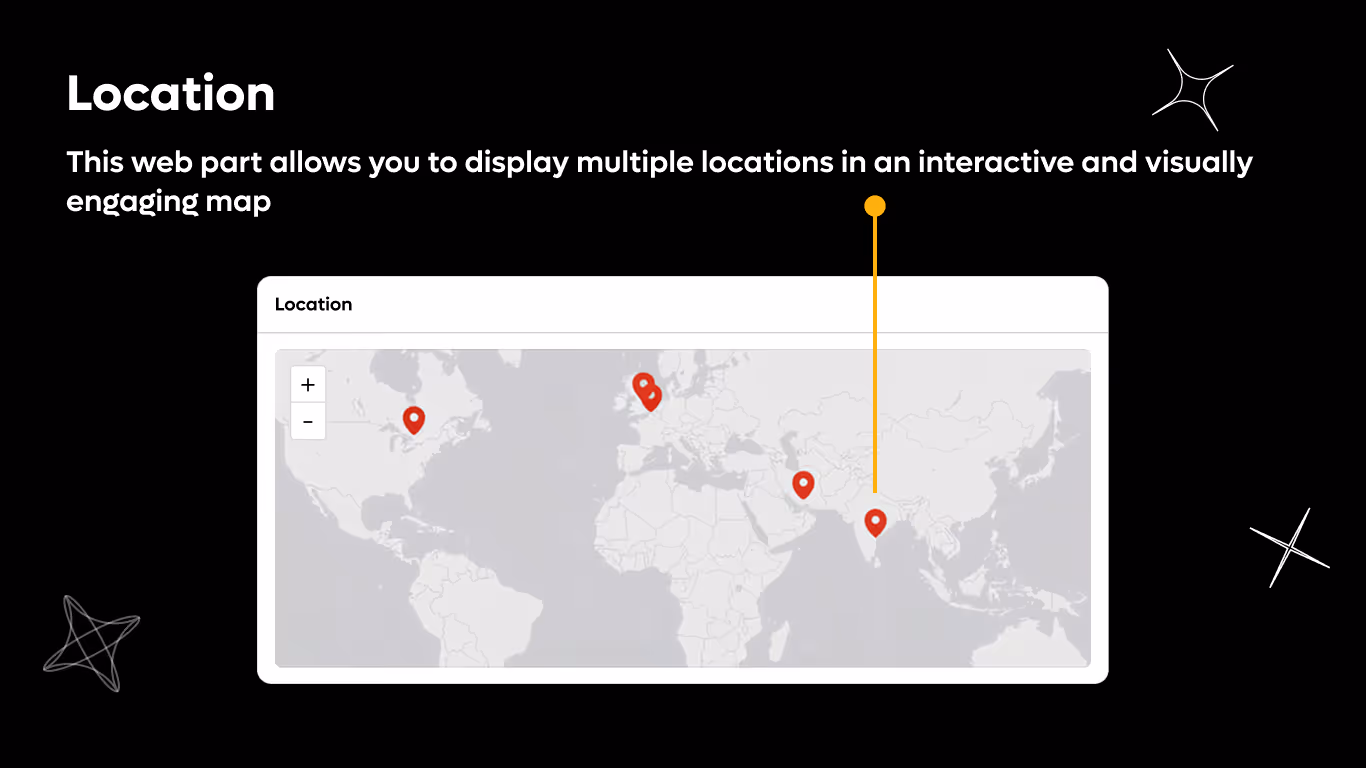Zoom out using the minus button
Viewport: 1366px width, 768px height.
(308, 421)
